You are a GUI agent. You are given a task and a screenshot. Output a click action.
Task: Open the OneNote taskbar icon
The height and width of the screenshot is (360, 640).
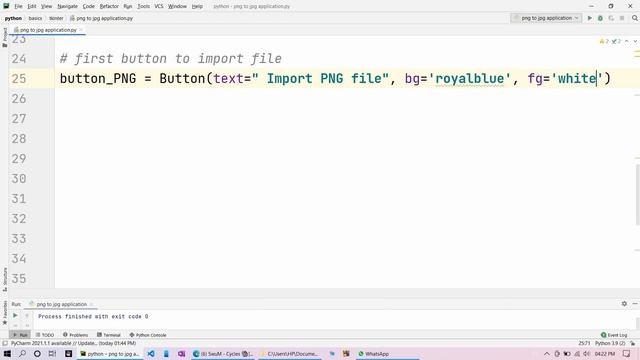tap(181, 353)
